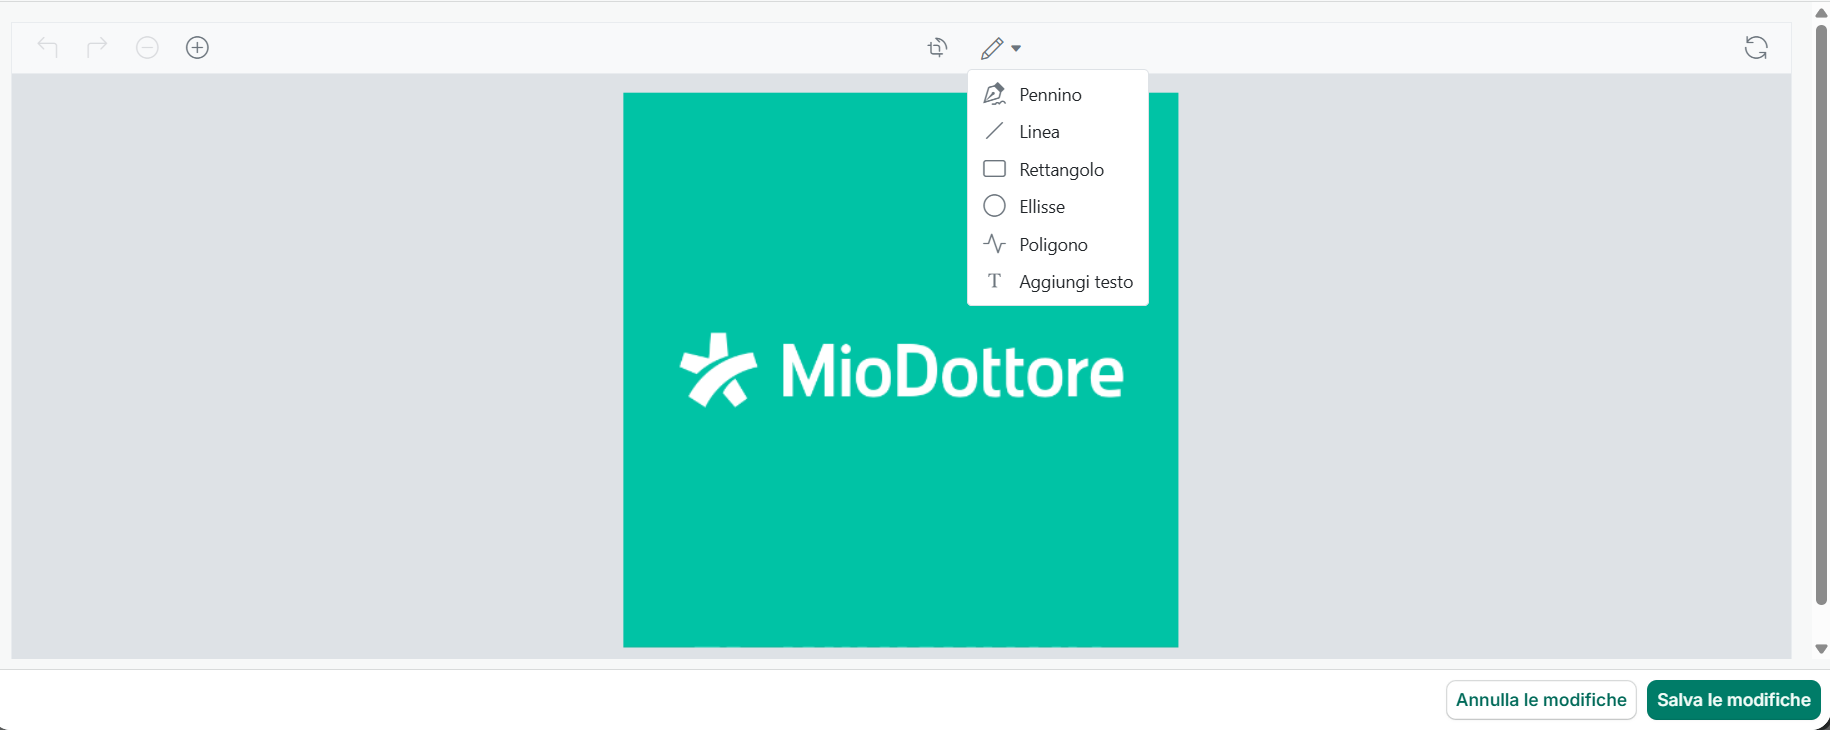Click the vertical scrollbar thumb
Viewport: 1830px width, 730px height.
(x=1821, y=315)
